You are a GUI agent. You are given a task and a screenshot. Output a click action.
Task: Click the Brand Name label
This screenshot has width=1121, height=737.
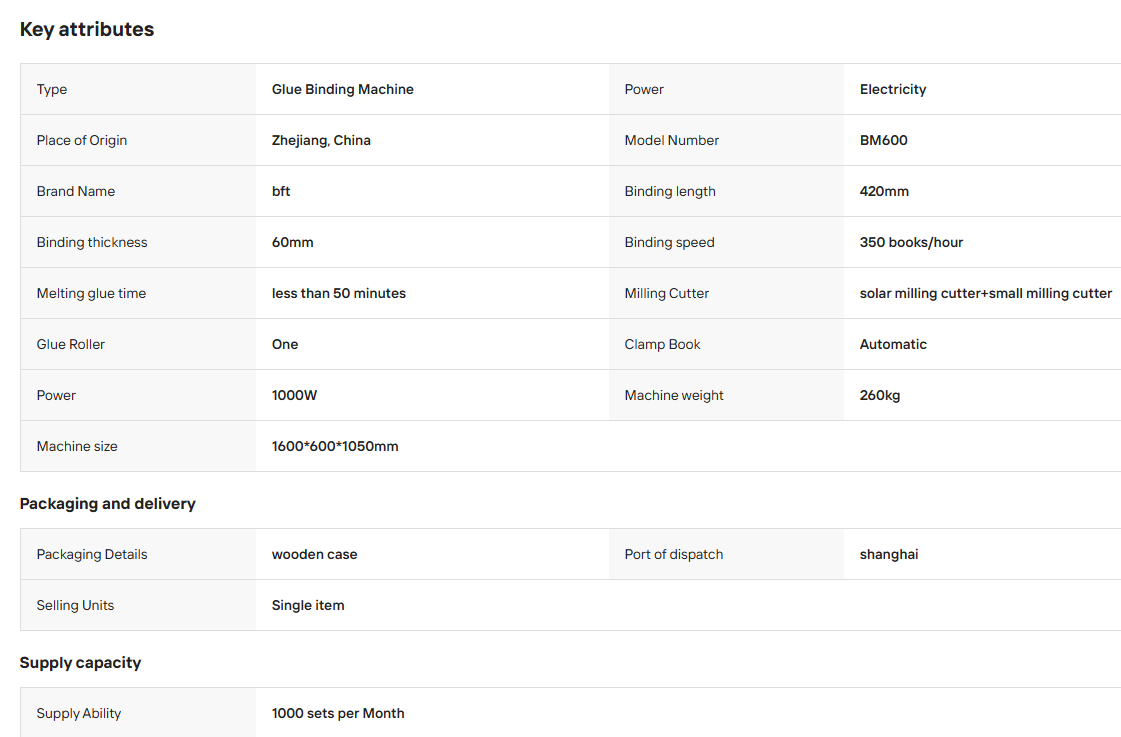click(x=76, y=192)
